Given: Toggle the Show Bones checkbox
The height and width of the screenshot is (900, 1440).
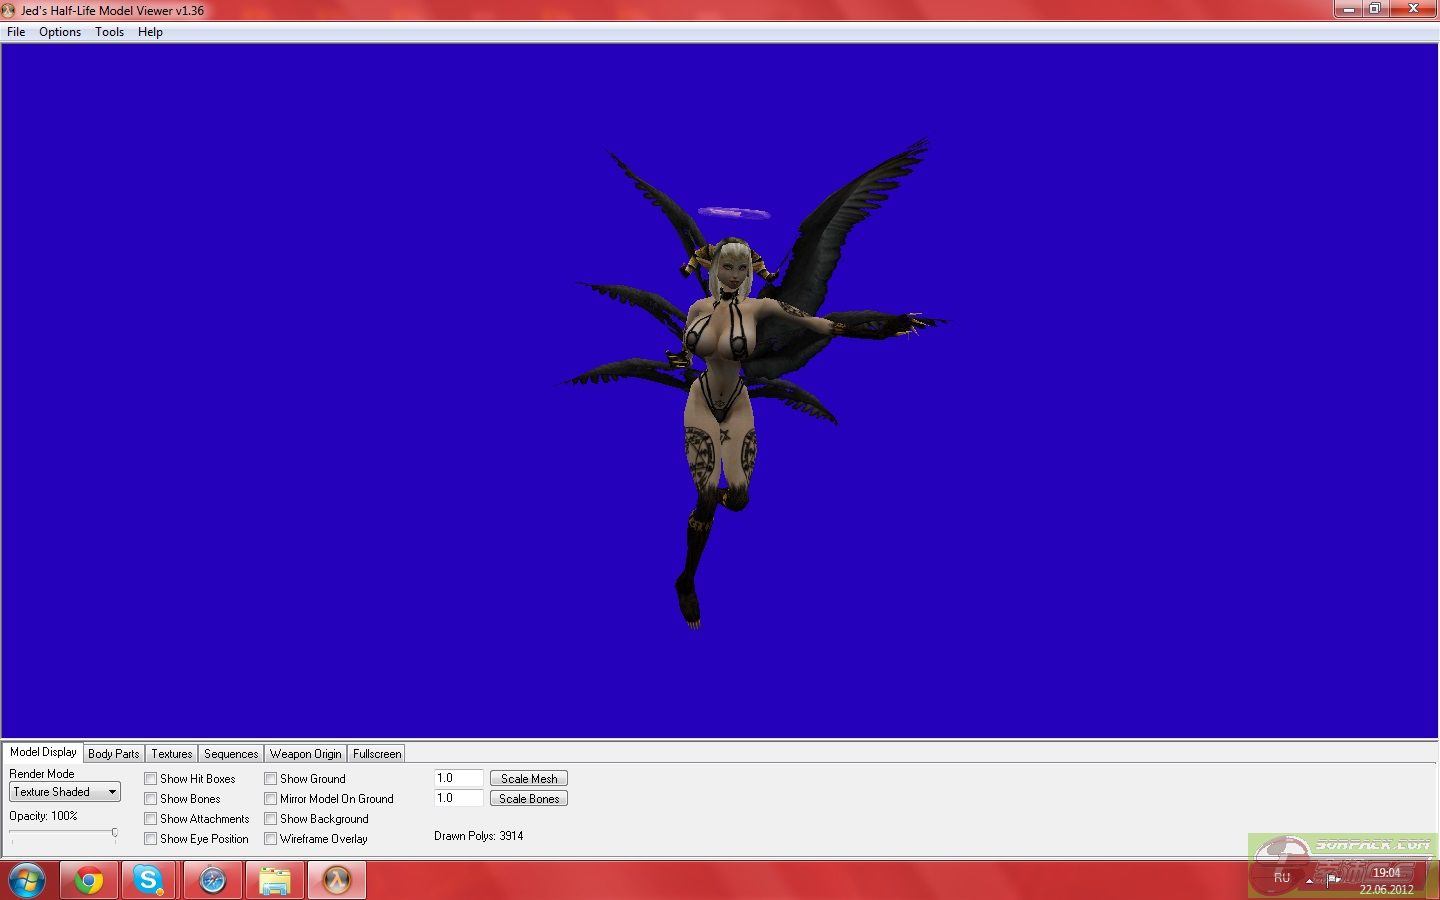Looking at the screenshot, I should click(x=151, y=799).
